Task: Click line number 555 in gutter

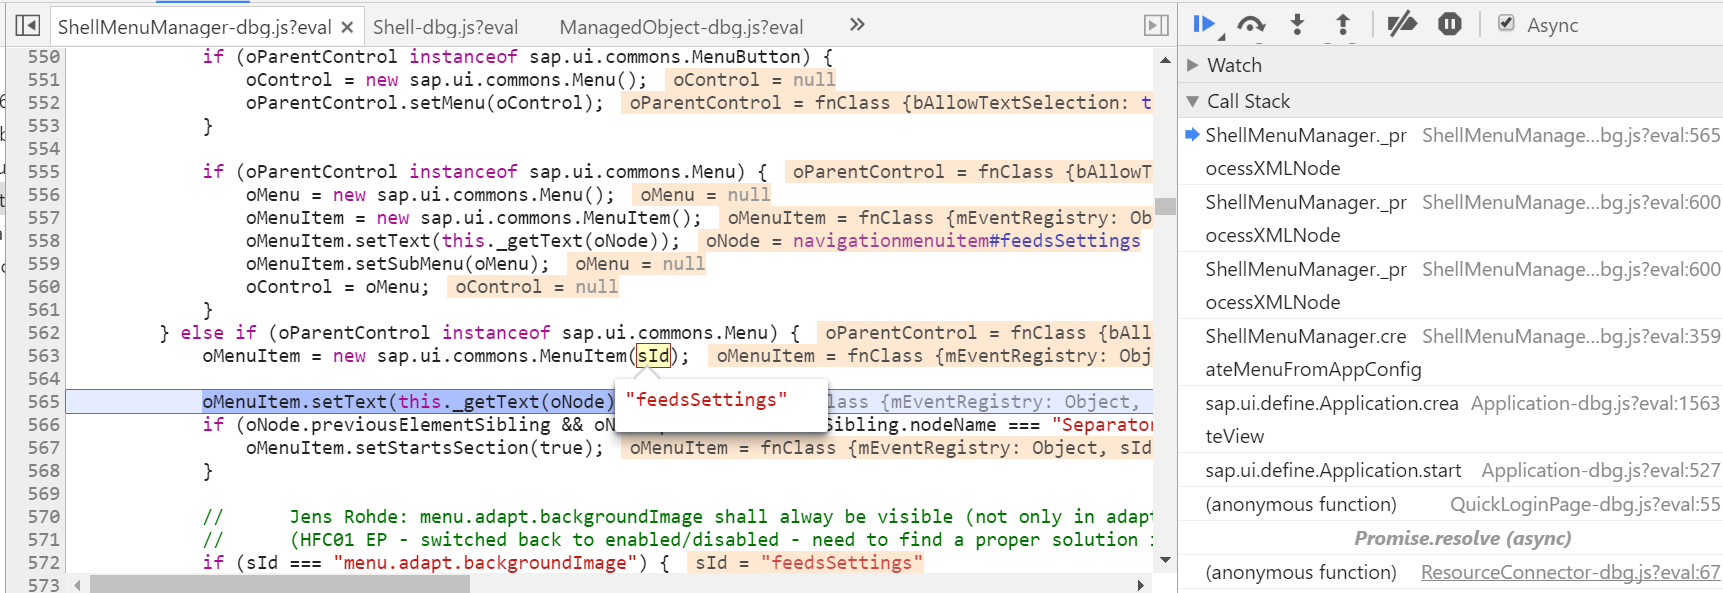Action: tap(44, 171)
